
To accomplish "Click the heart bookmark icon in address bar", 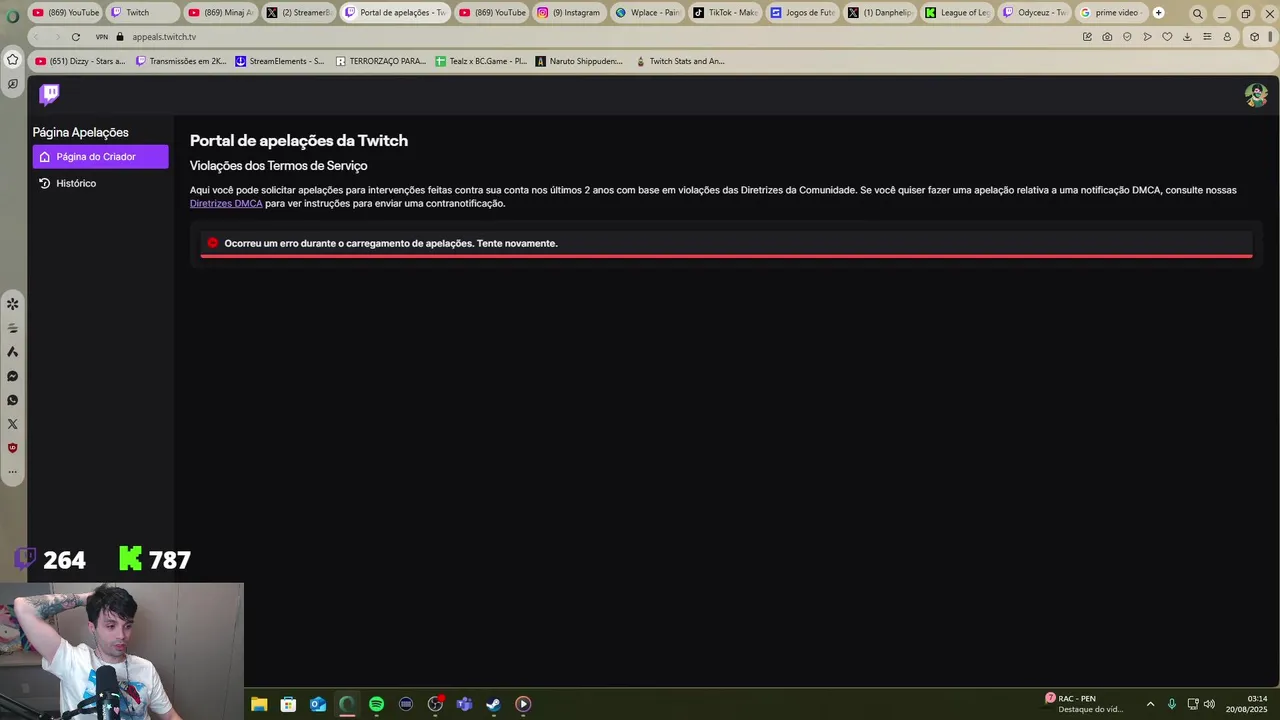I will (1167, 37).
